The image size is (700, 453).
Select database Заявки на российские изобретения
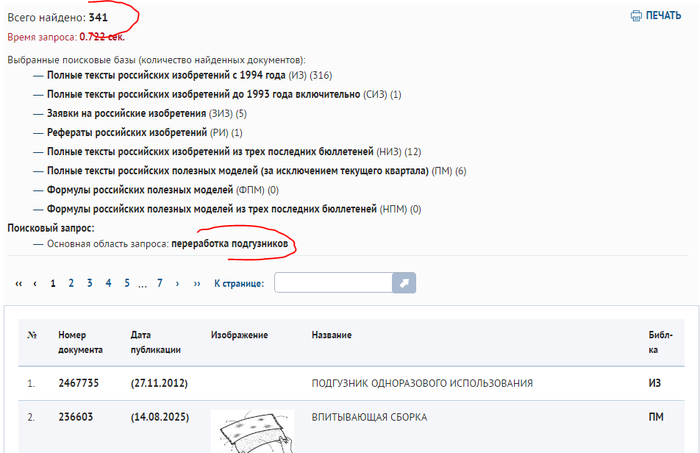point(124,114)
